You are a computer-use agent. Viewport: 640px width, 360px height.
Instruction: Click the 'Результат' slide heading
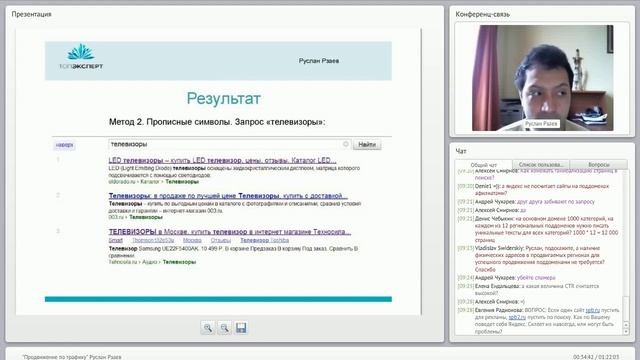224,98
